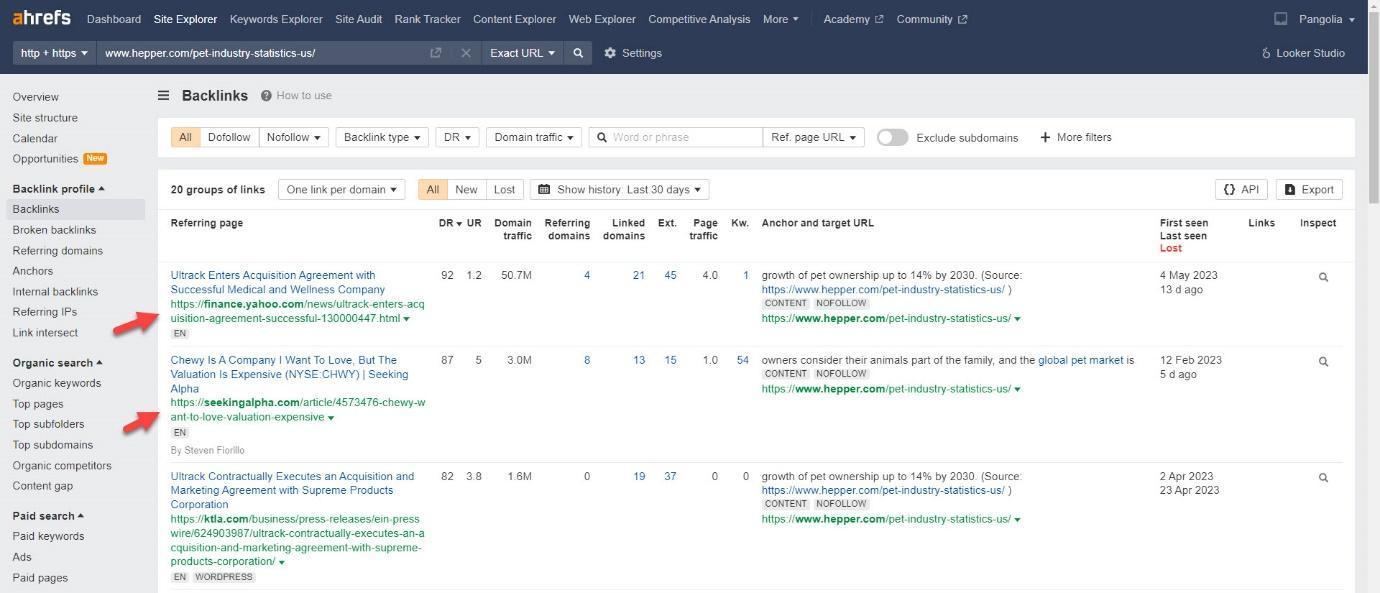This screenshot has height=593, width=1380.
Task: Open Opportunities in the sidebar
Action: tap(46, 159)
